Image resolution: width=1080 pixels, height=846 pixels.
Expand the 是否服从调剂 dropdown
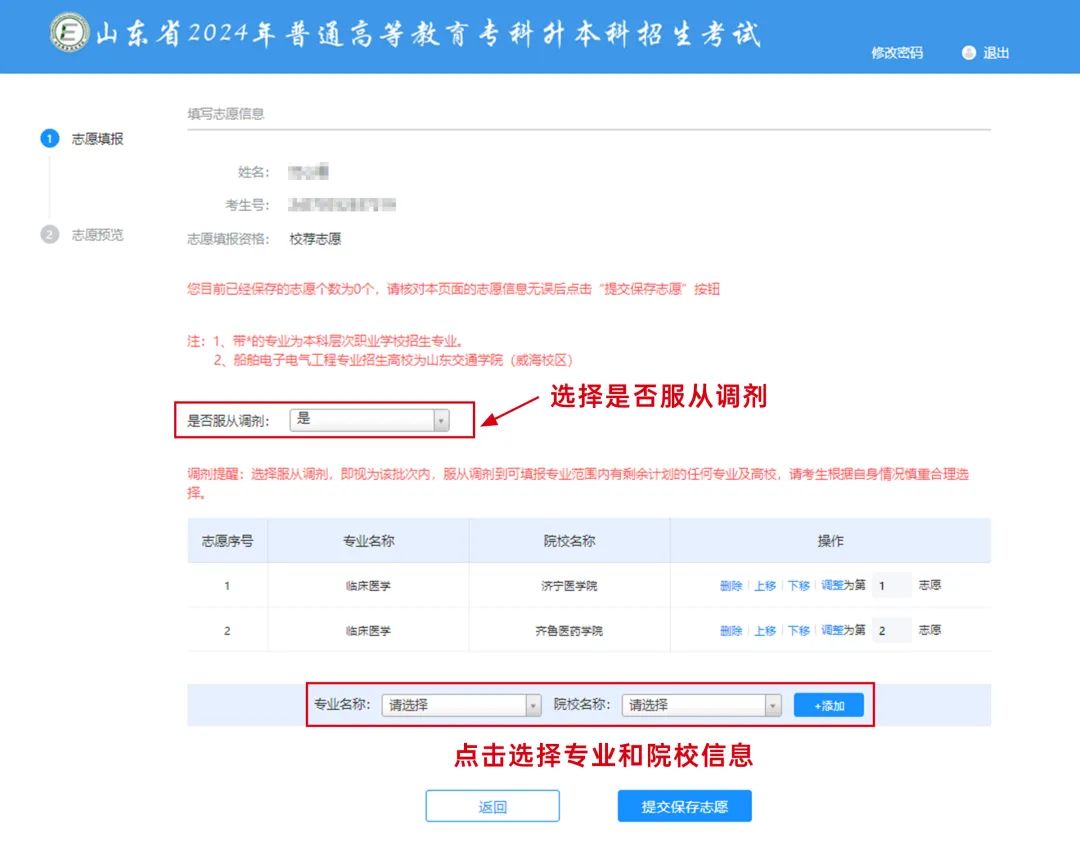[x=369, y=420]
